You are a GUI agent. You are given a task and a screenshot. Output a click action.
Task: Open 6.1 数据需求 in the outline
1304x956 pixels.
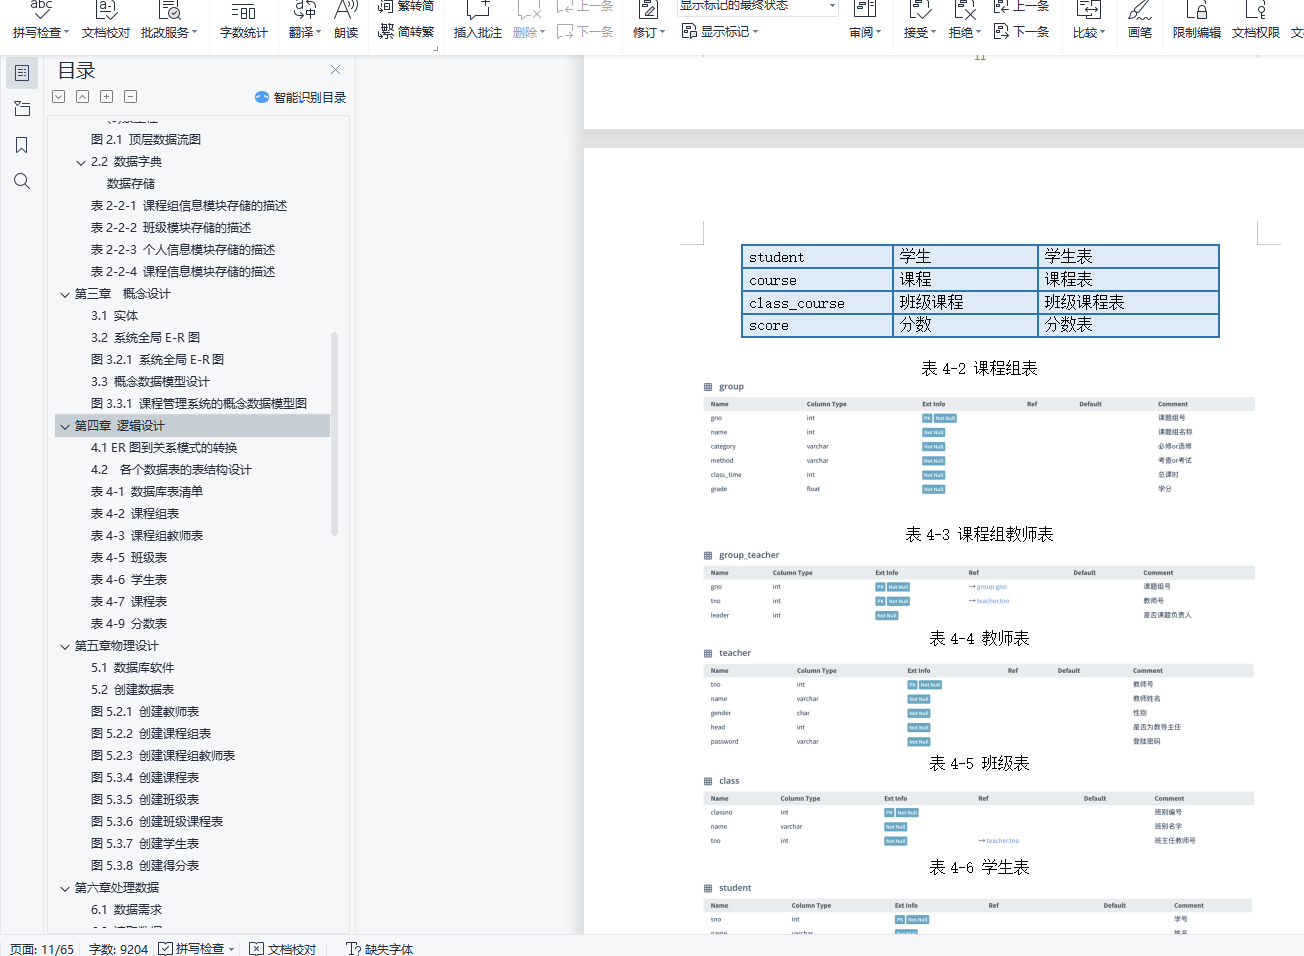pyautogui.click(x=126, y=910)
